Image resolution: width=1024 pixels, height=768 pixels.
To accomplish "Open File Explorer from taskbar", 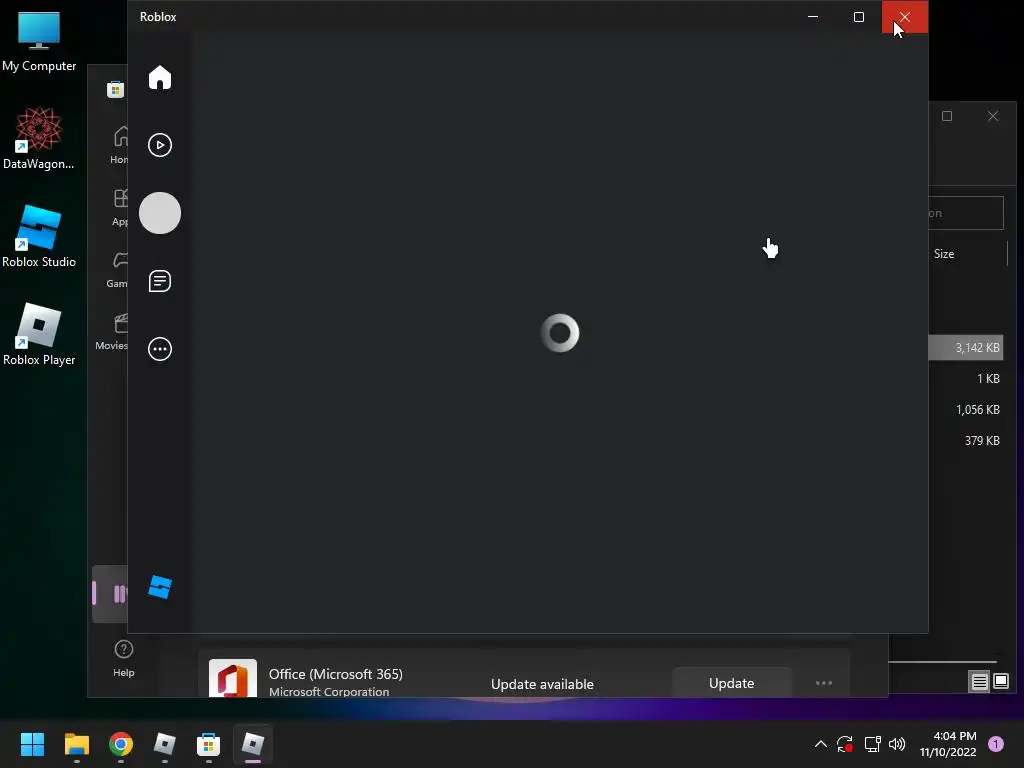I will click(76, 744).
